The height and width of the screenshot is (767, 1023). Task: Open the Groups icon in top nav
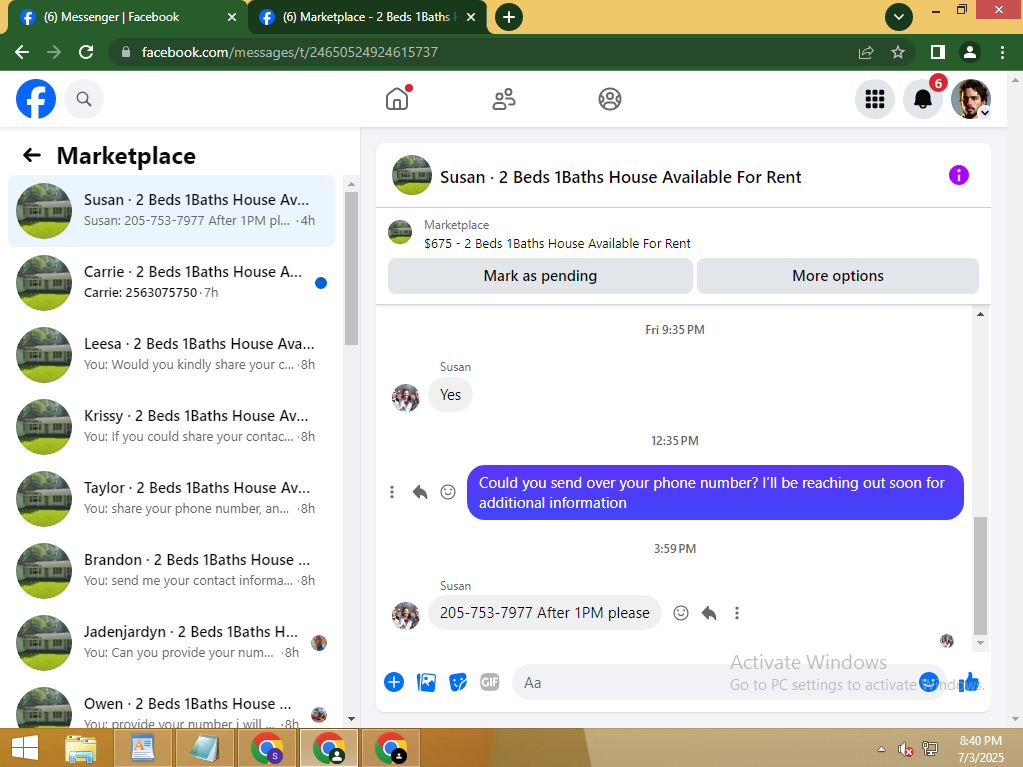[609, 99]
